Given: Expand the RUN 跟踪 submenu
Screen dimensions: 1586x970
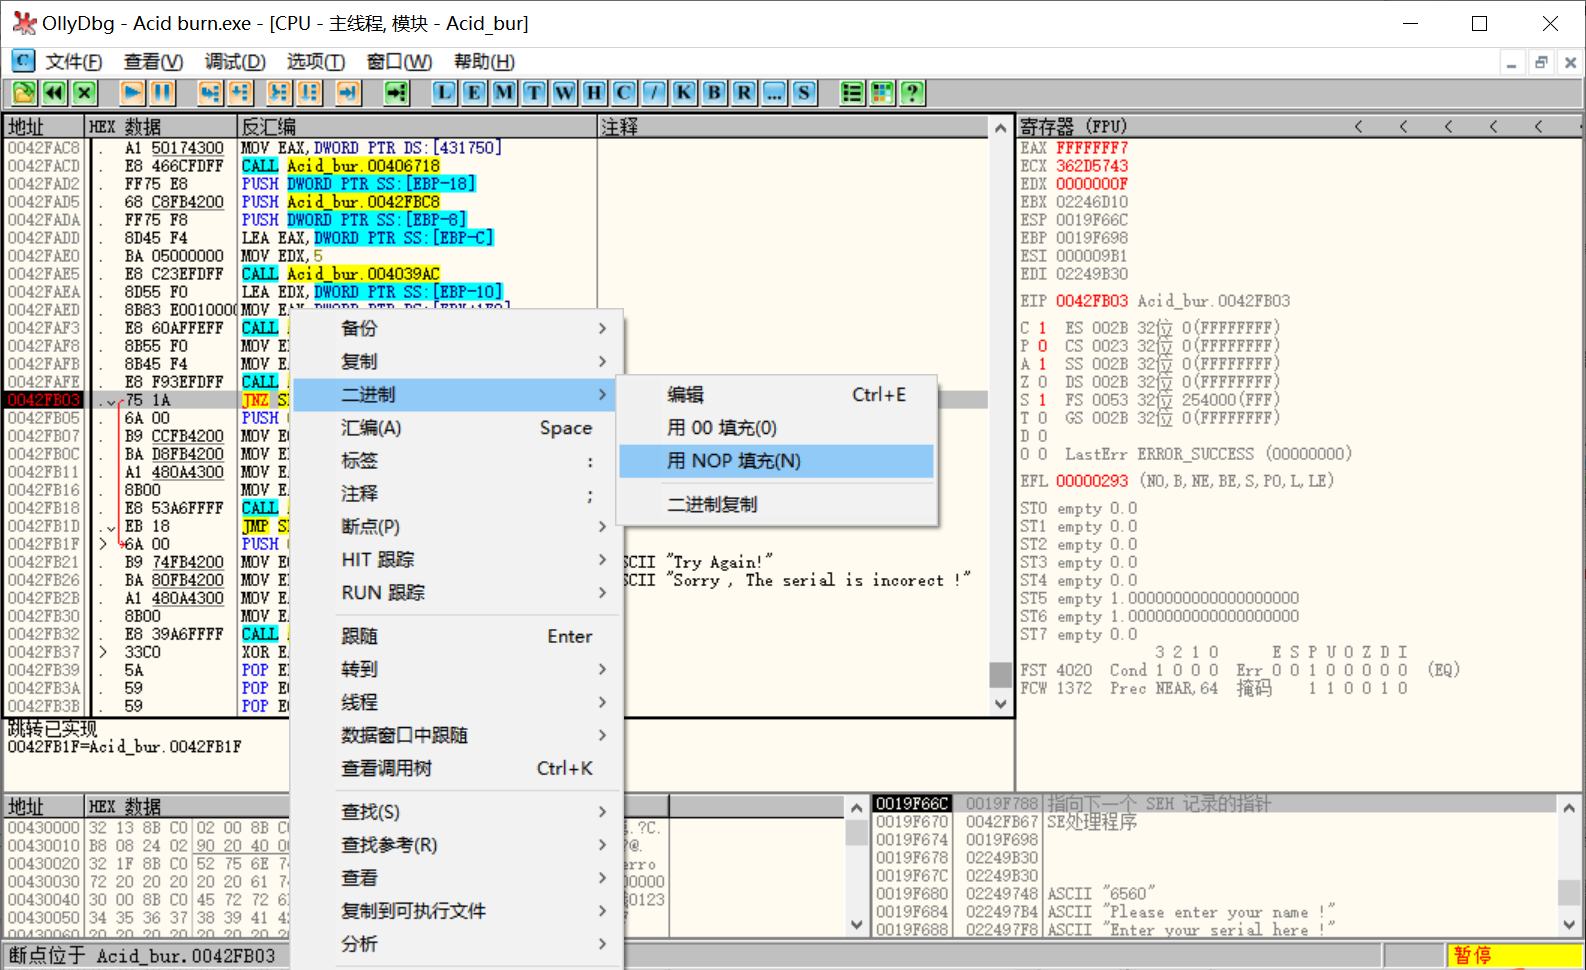Looking at the screenshot, I should [456, 592].
